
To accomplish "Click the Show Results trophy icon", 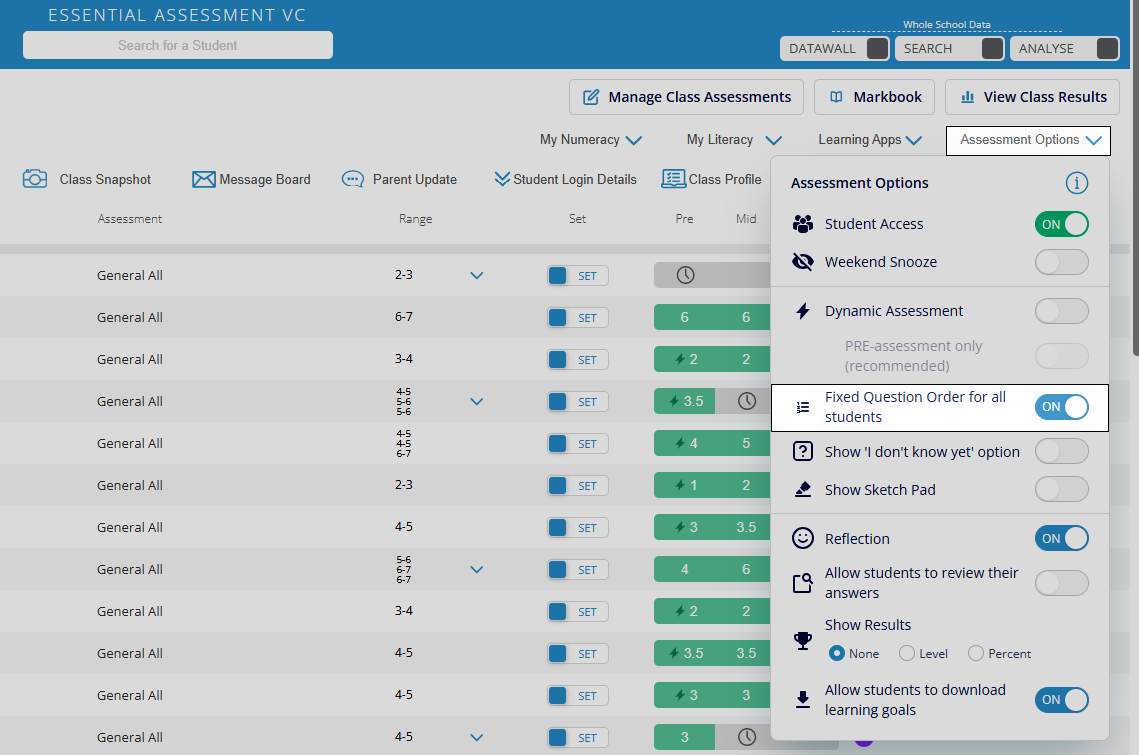I will (803, 640).
